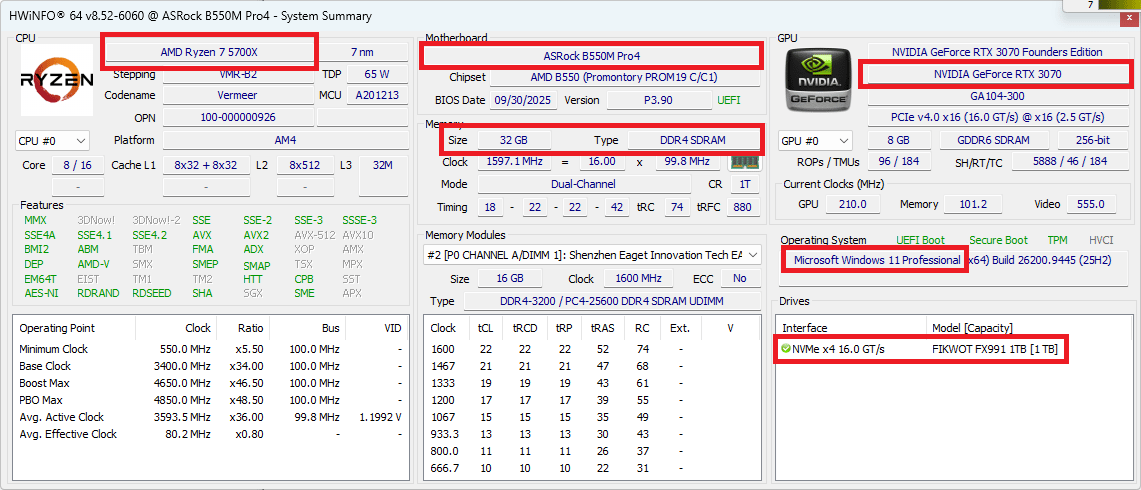This screenshot has height=490, width=1141.
Task: Click the tCL column header
Action: [485, 328]
